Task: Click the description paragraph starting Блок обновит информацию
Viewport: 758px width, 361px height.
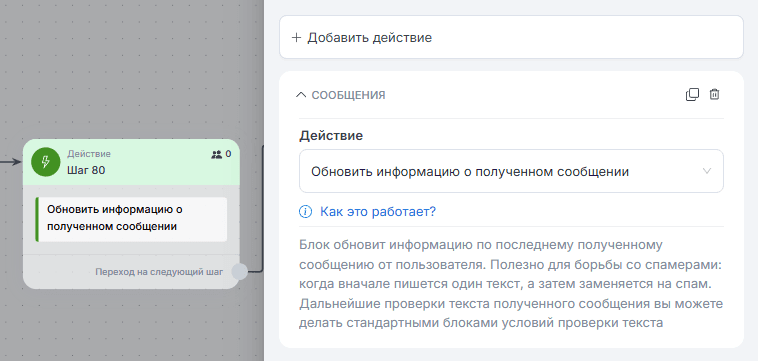Action: [x=511, y=283]
